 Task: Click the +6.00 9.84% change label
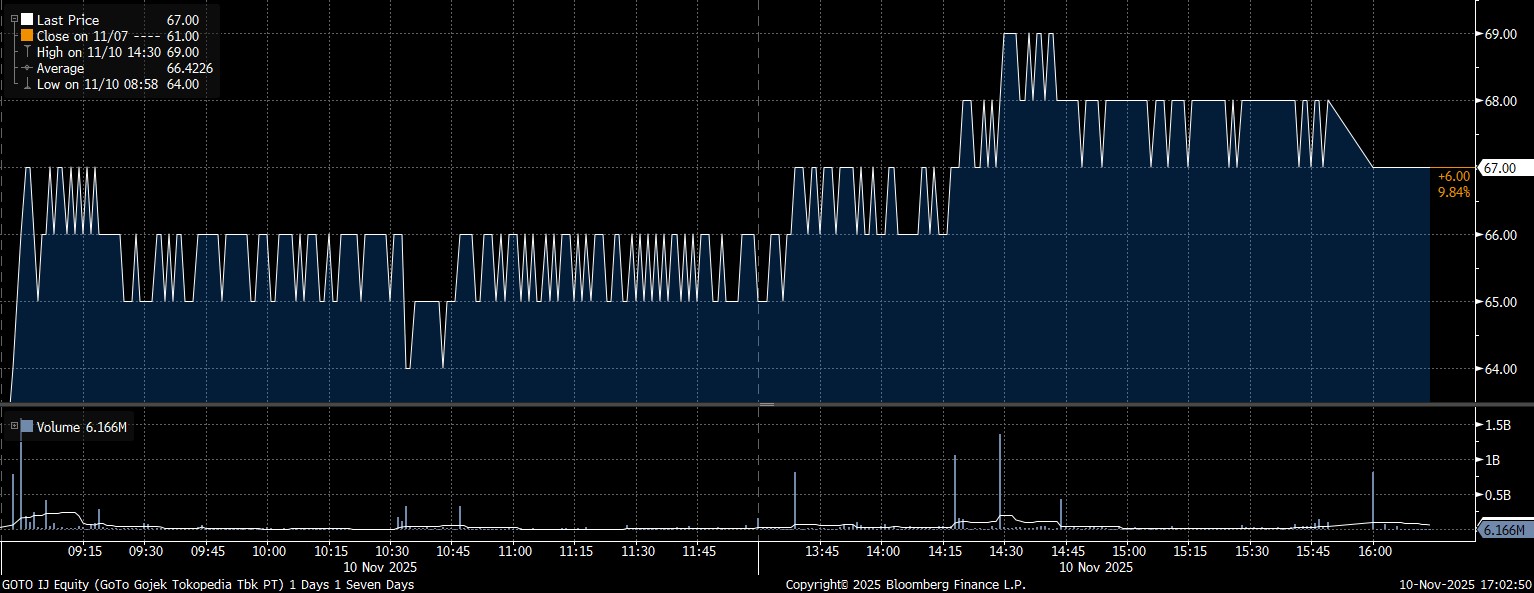(x=1453, y=184)
